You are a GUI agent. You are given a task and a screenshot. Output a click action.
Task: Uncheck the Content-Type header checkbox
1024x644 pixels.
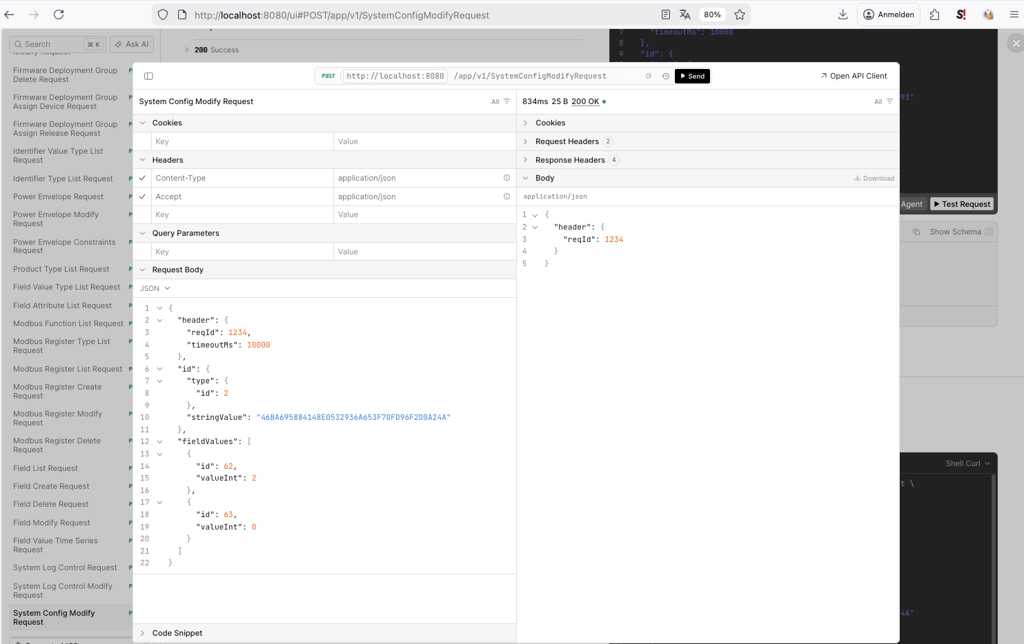pos(142,178)
